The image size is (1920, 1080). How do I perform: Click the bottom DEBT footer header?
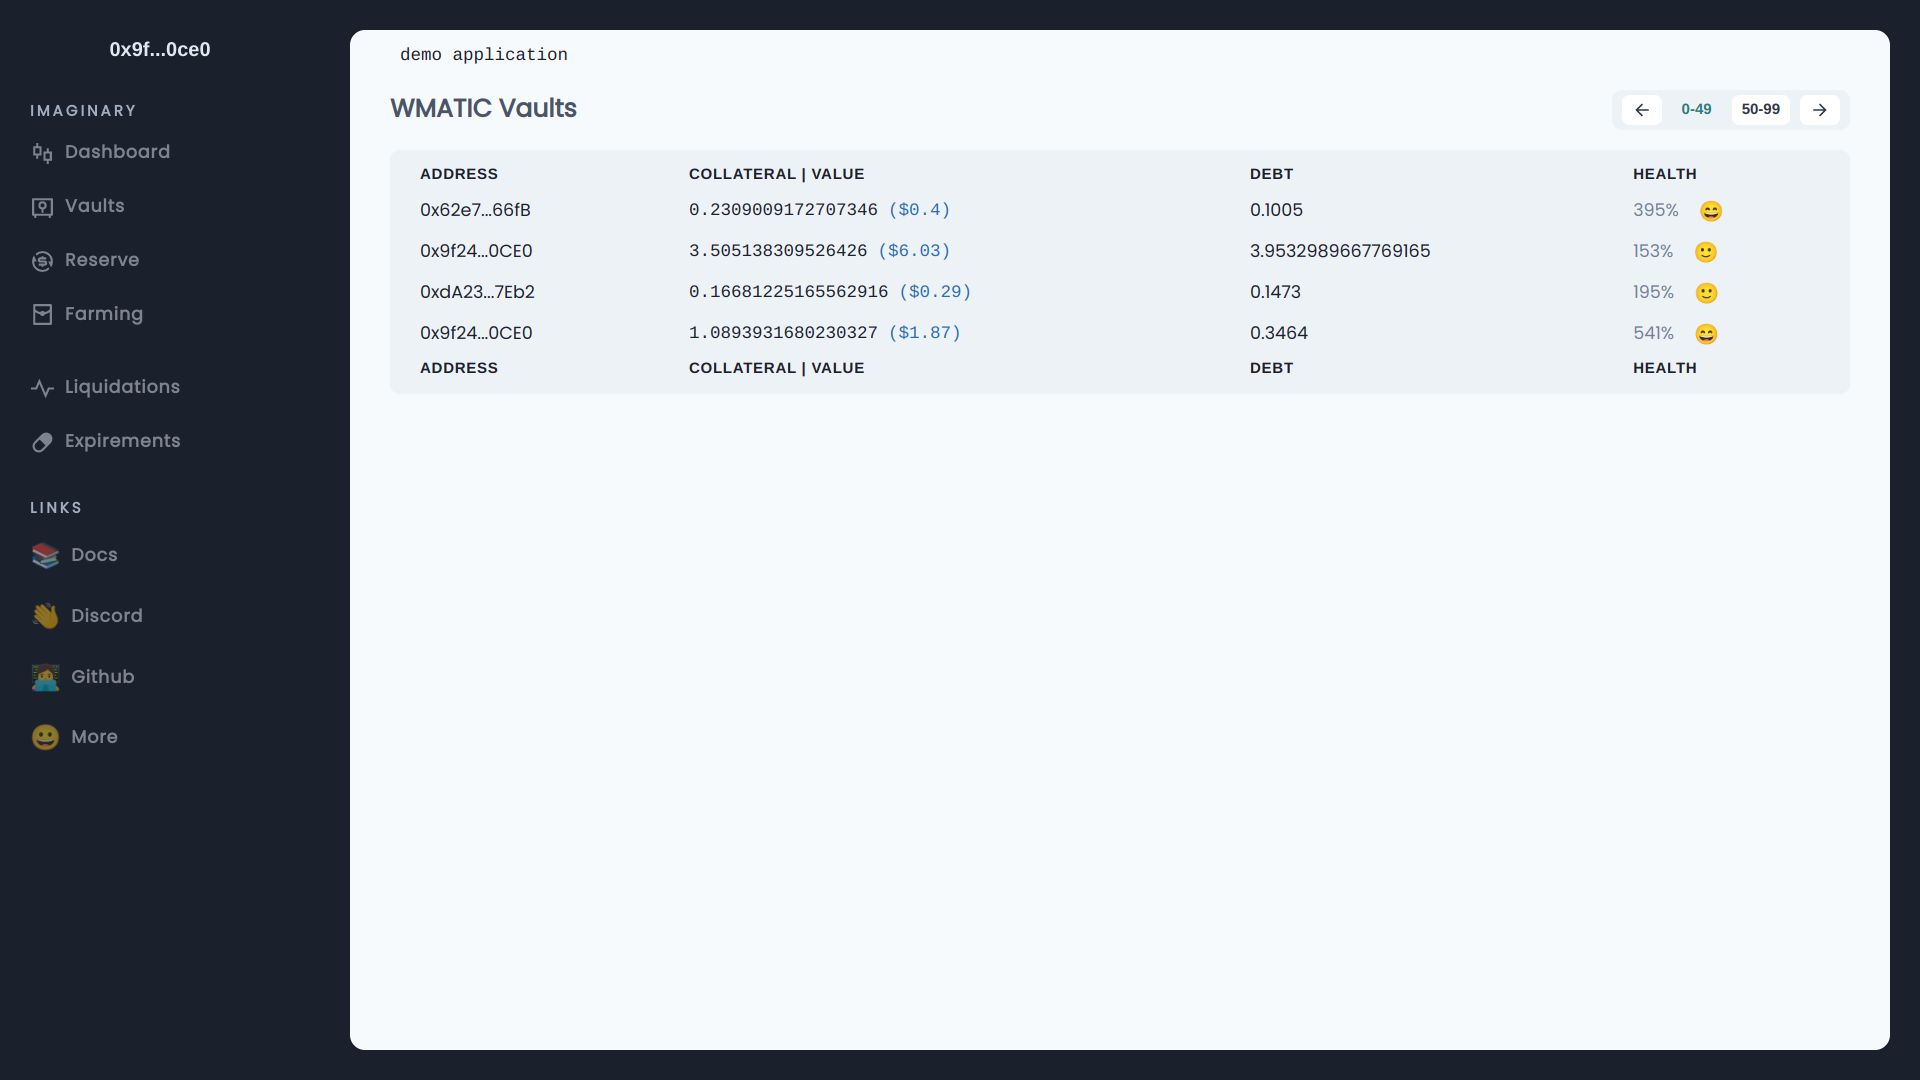(x=1271, y=368)
